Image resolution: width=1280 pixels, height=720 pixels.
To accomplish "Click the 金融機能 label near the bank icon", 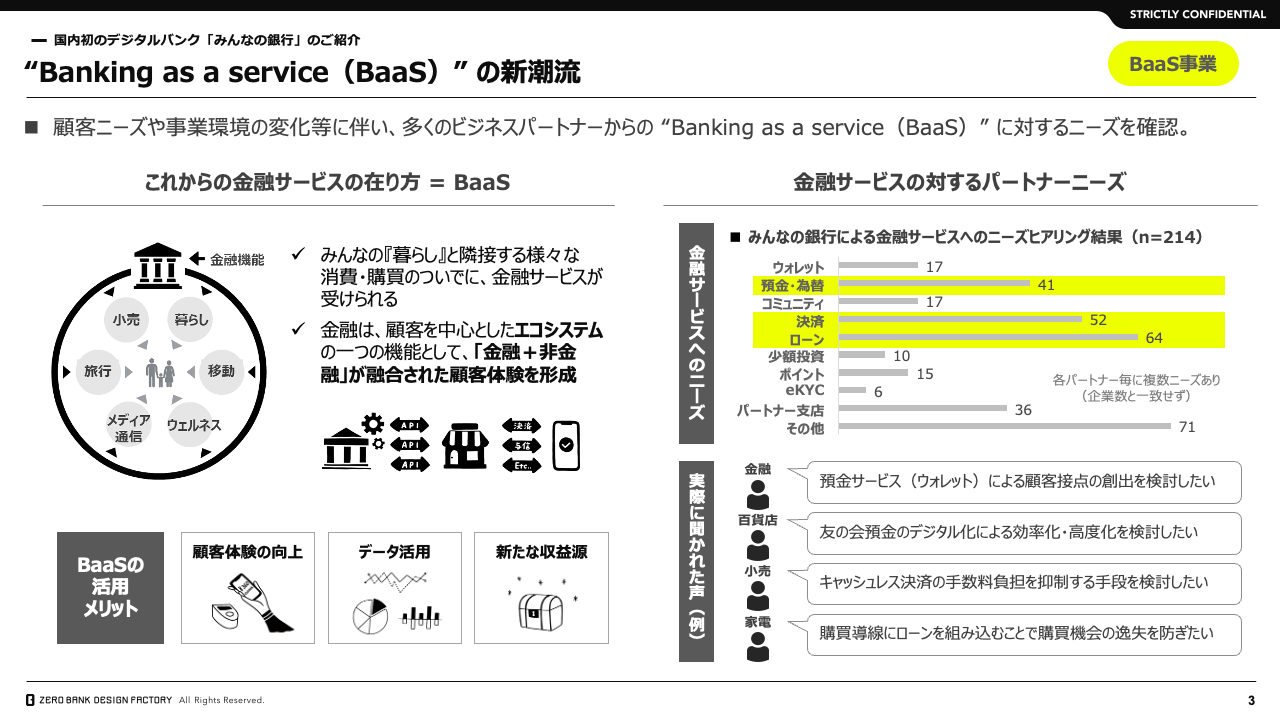I will tap(237, 260).
